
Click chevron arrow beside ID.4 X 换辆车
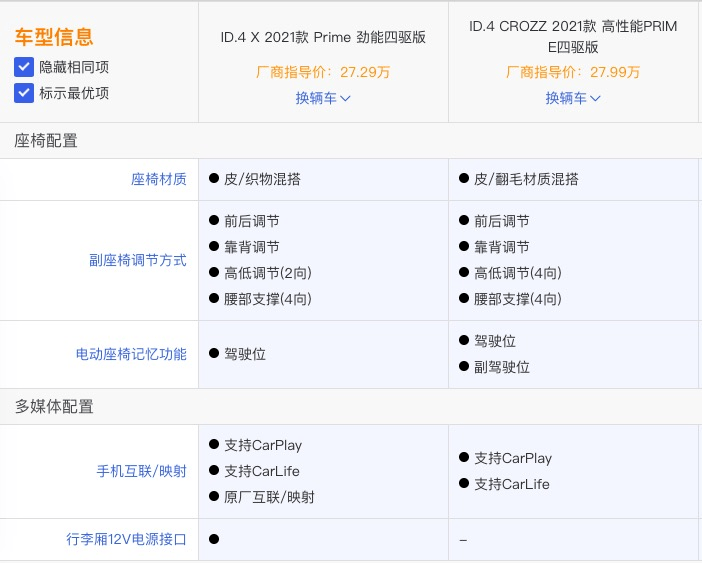[x=345, y=98]
